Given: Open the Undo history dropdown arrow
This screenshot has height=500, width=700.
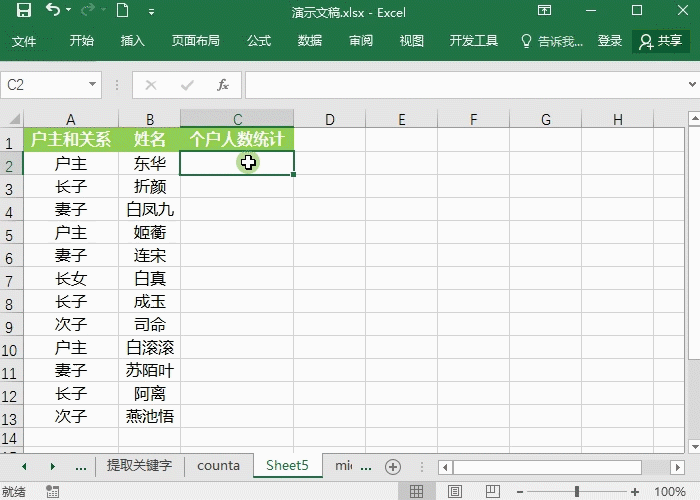Looking at the screenshot, I should point(68,10).
